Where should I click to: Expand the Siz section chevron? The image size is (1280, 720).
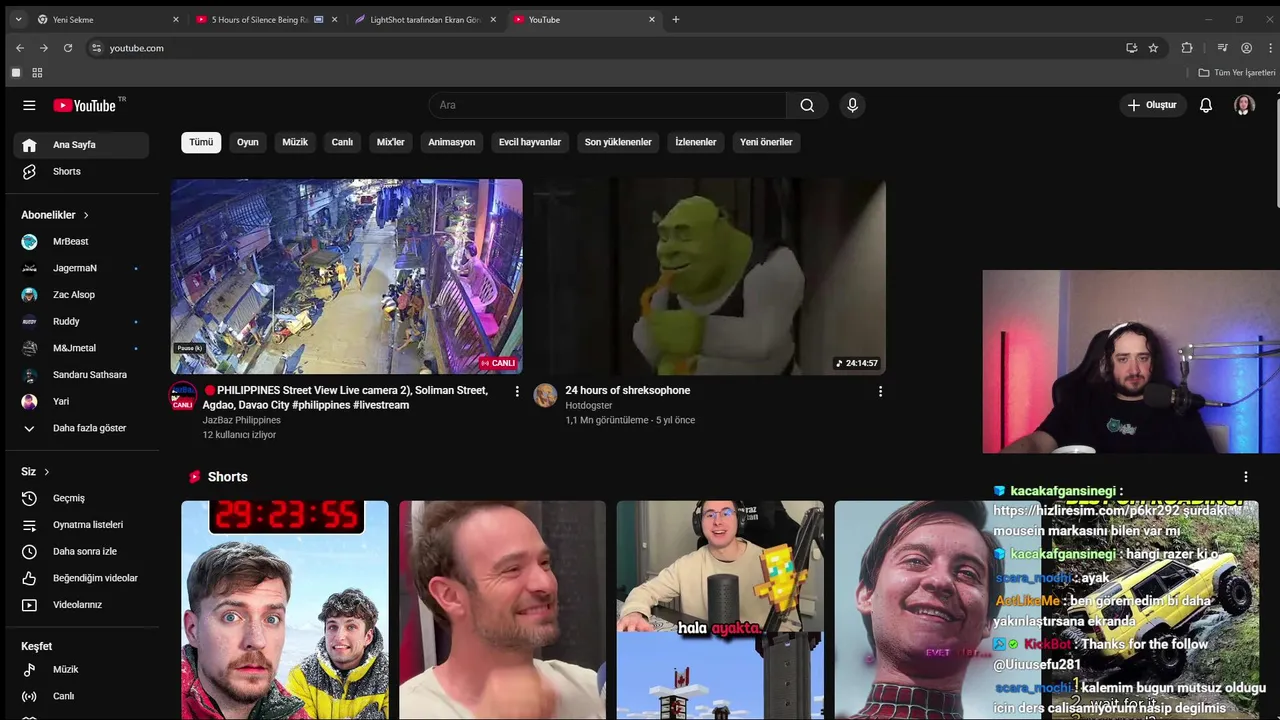[46, 472]
